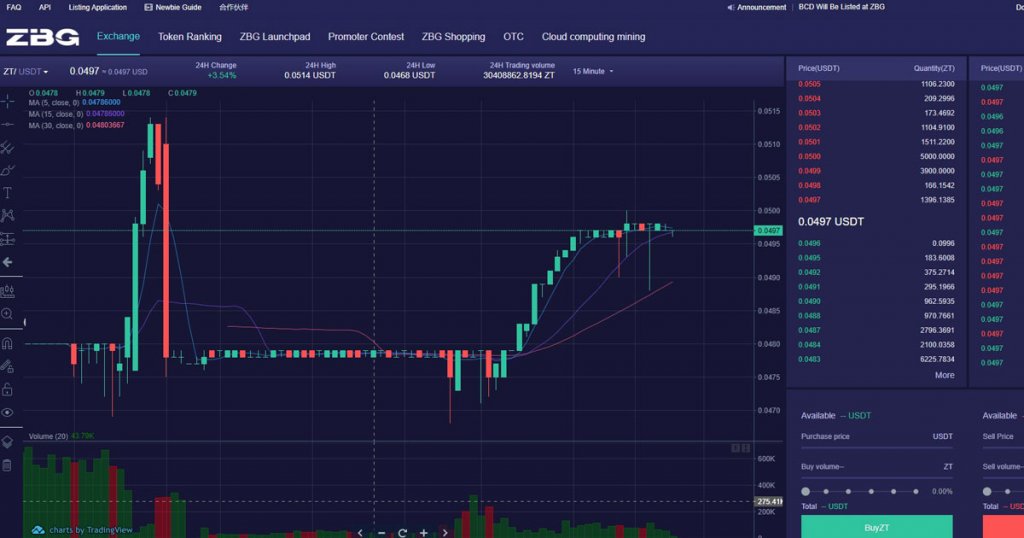This screenshot has width=1024, height=538.
Task: Open the object tree layers icon
Action: pos(7,442)
